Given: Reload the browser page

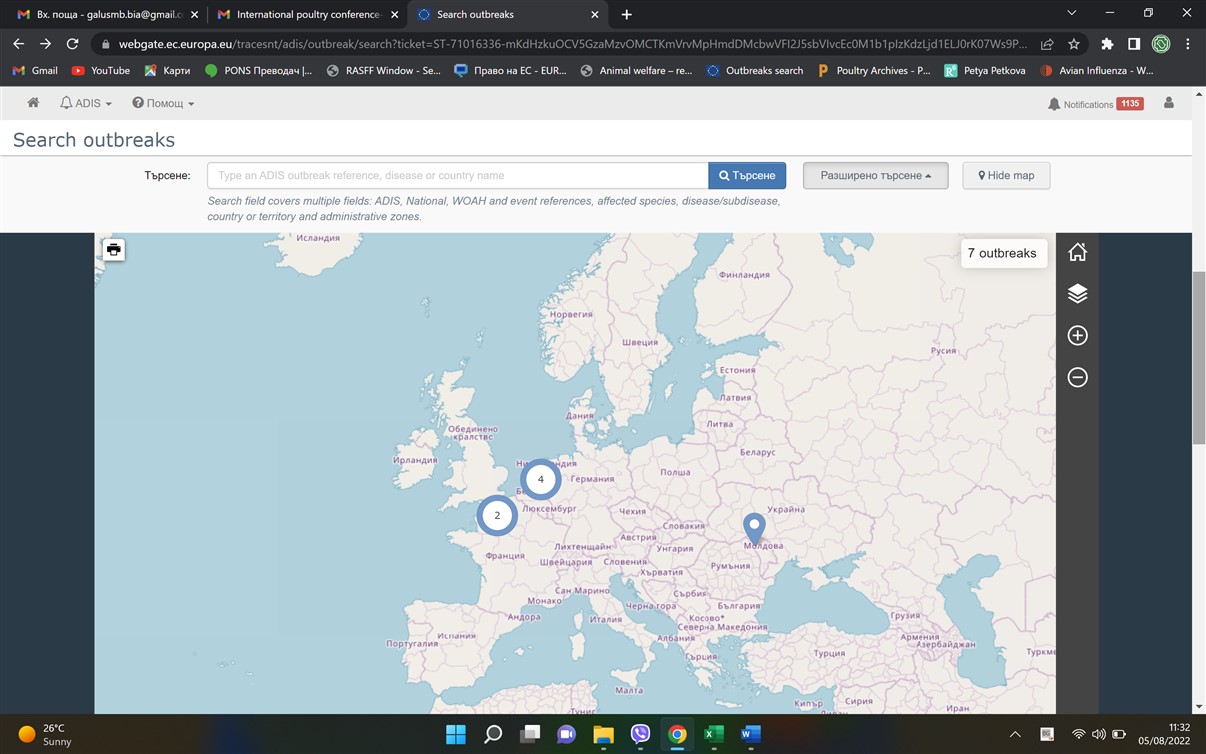Looking at the screenshot, I should (x=72, y=44).
